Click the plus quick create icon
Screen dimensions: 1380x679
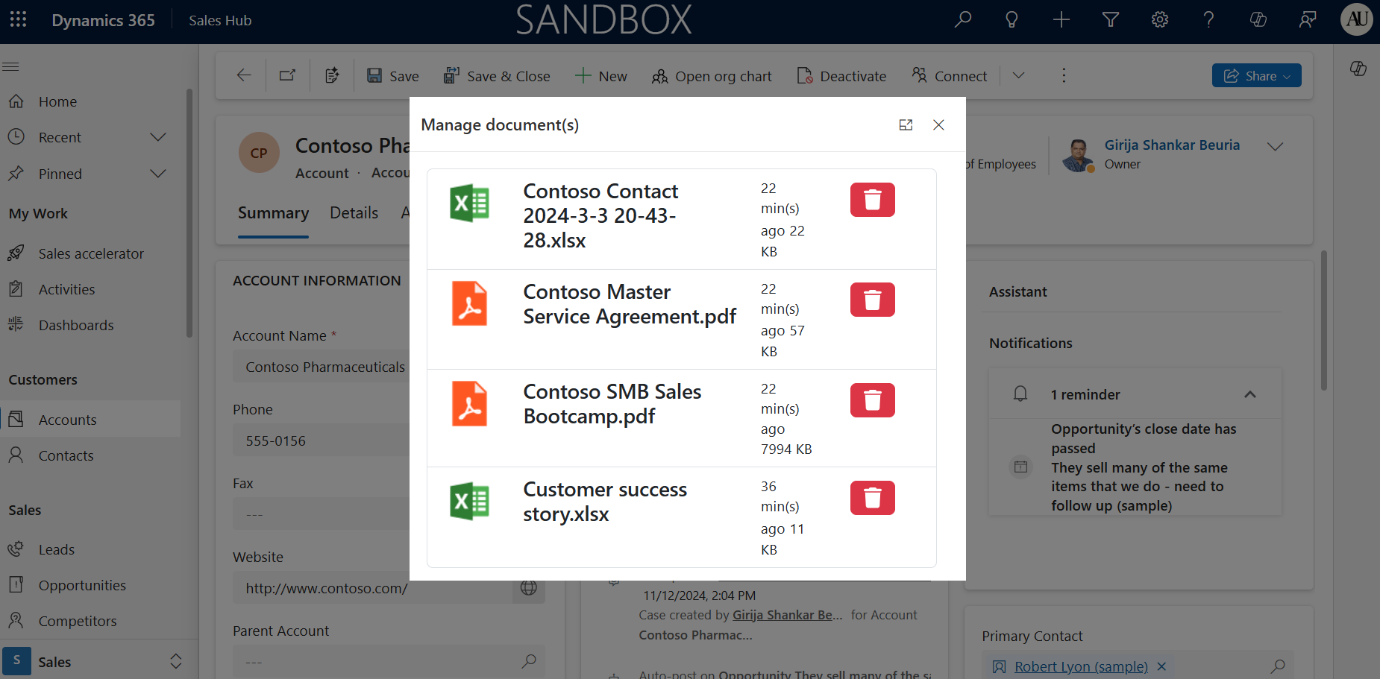pos(1061,20)
